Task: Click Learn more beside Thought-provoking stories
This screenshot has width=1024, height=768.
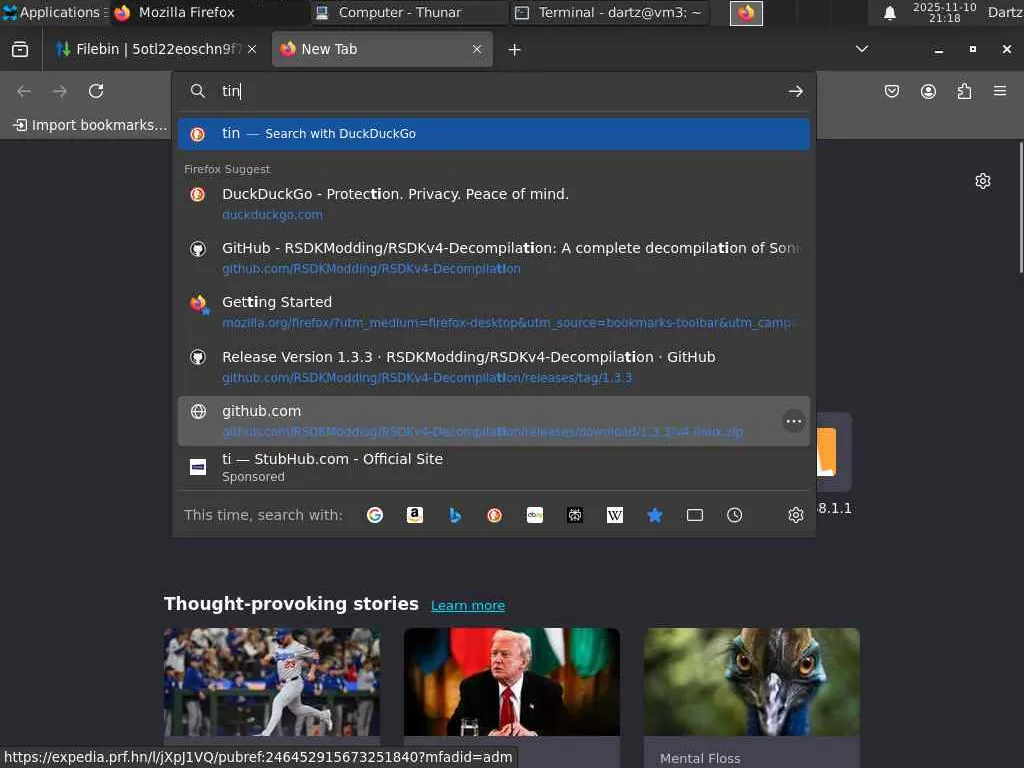Action: (468, 605)
